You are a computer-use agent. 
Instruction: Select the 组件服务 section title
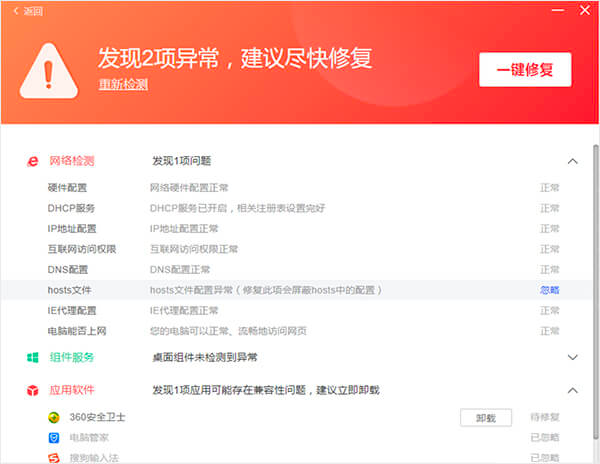pyautogui.click(x=72, y=358)
